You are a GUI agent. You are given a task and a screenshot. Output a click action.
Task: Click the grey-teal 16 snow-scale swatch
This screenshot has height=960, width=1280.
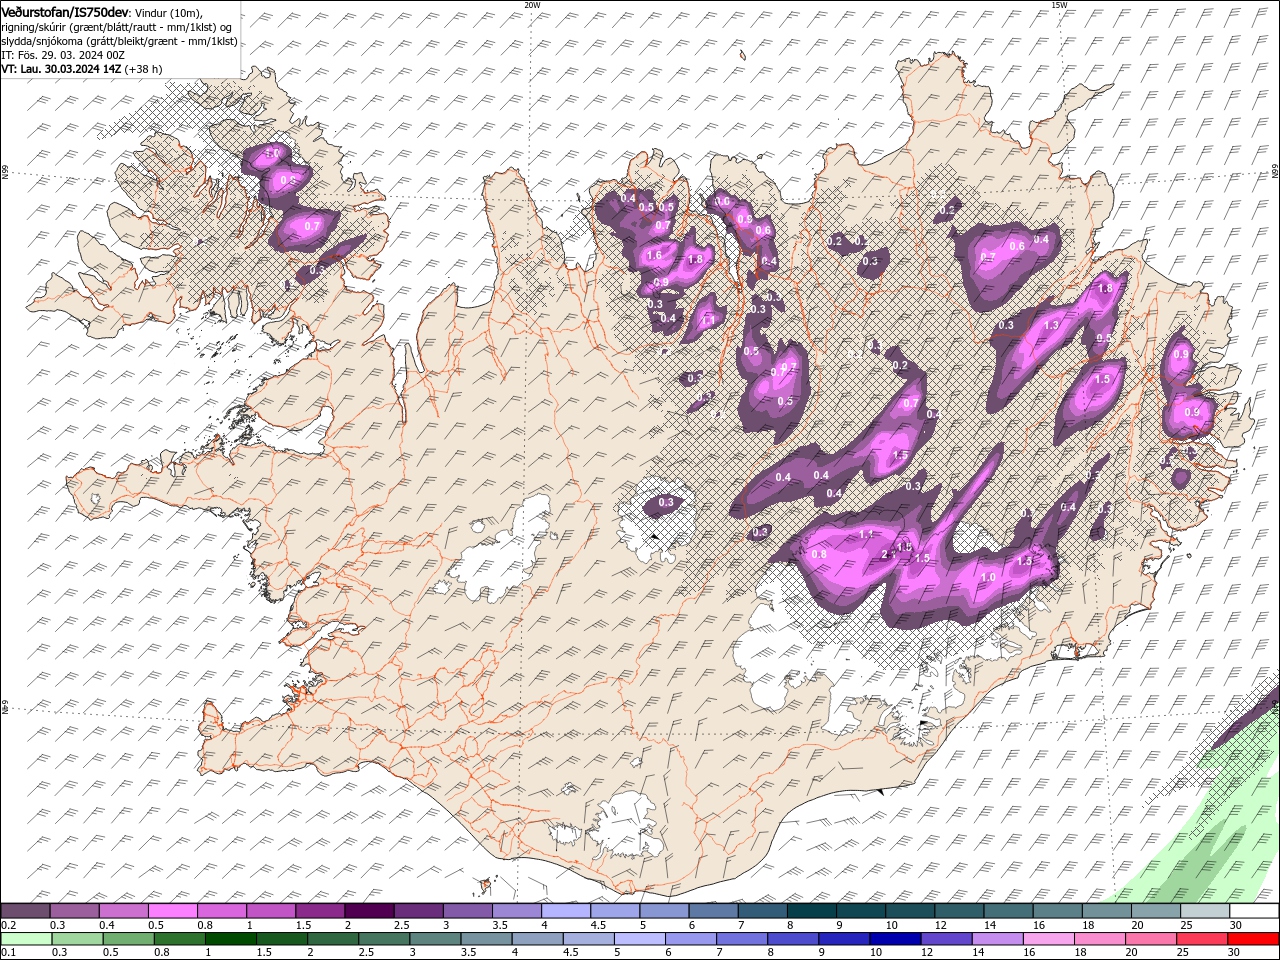tap(1056, 910)
